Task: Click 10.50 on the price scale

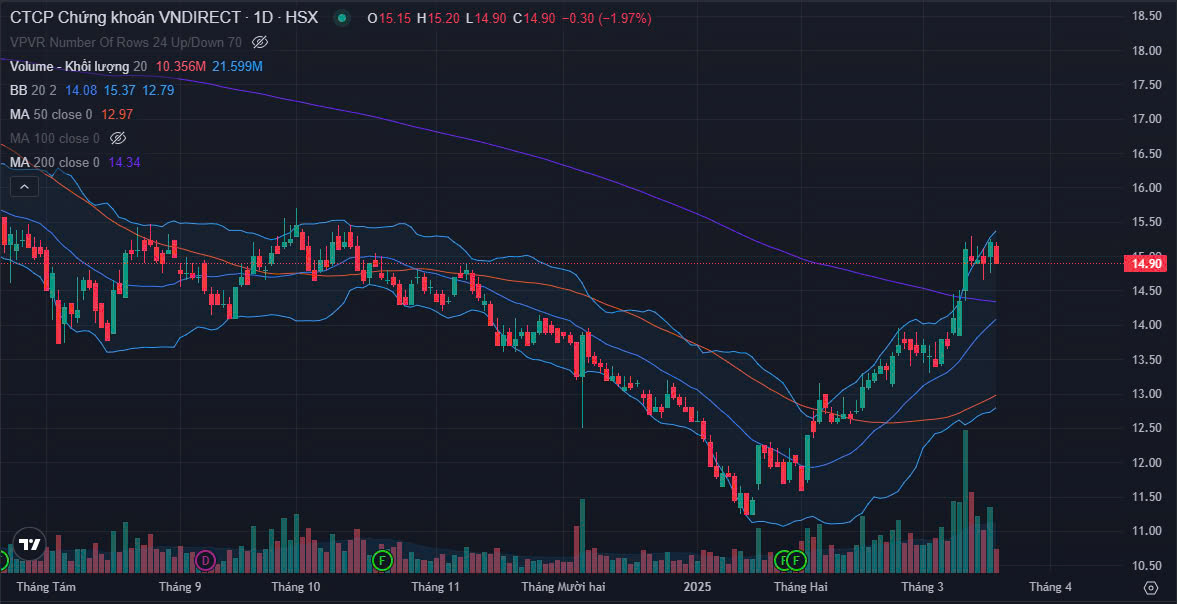Action: (1147, 566)
